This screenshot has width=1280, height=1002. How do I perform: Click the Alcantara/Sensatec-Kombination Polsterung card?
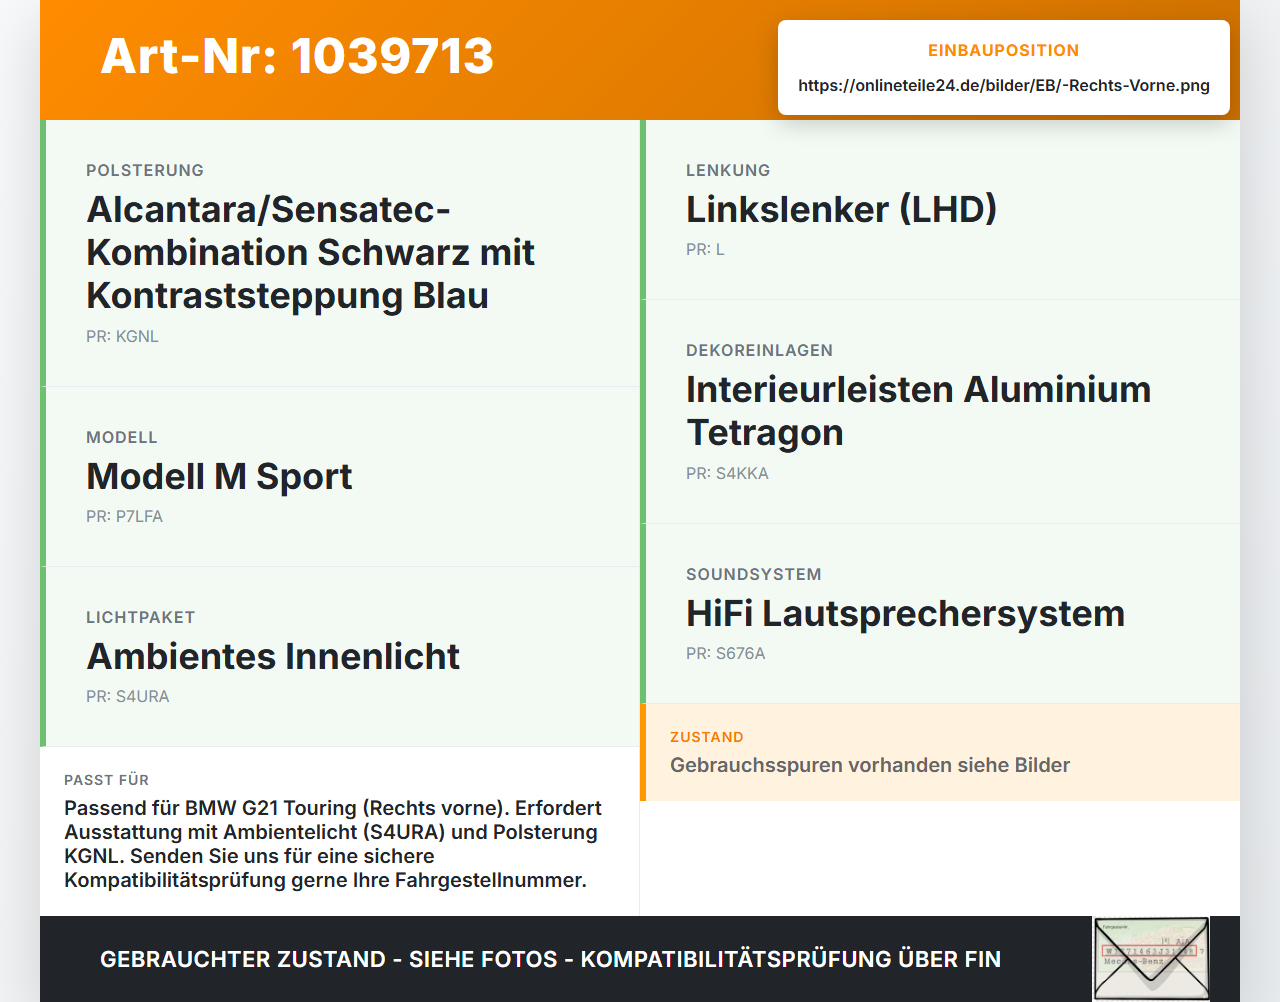[340, 253]
